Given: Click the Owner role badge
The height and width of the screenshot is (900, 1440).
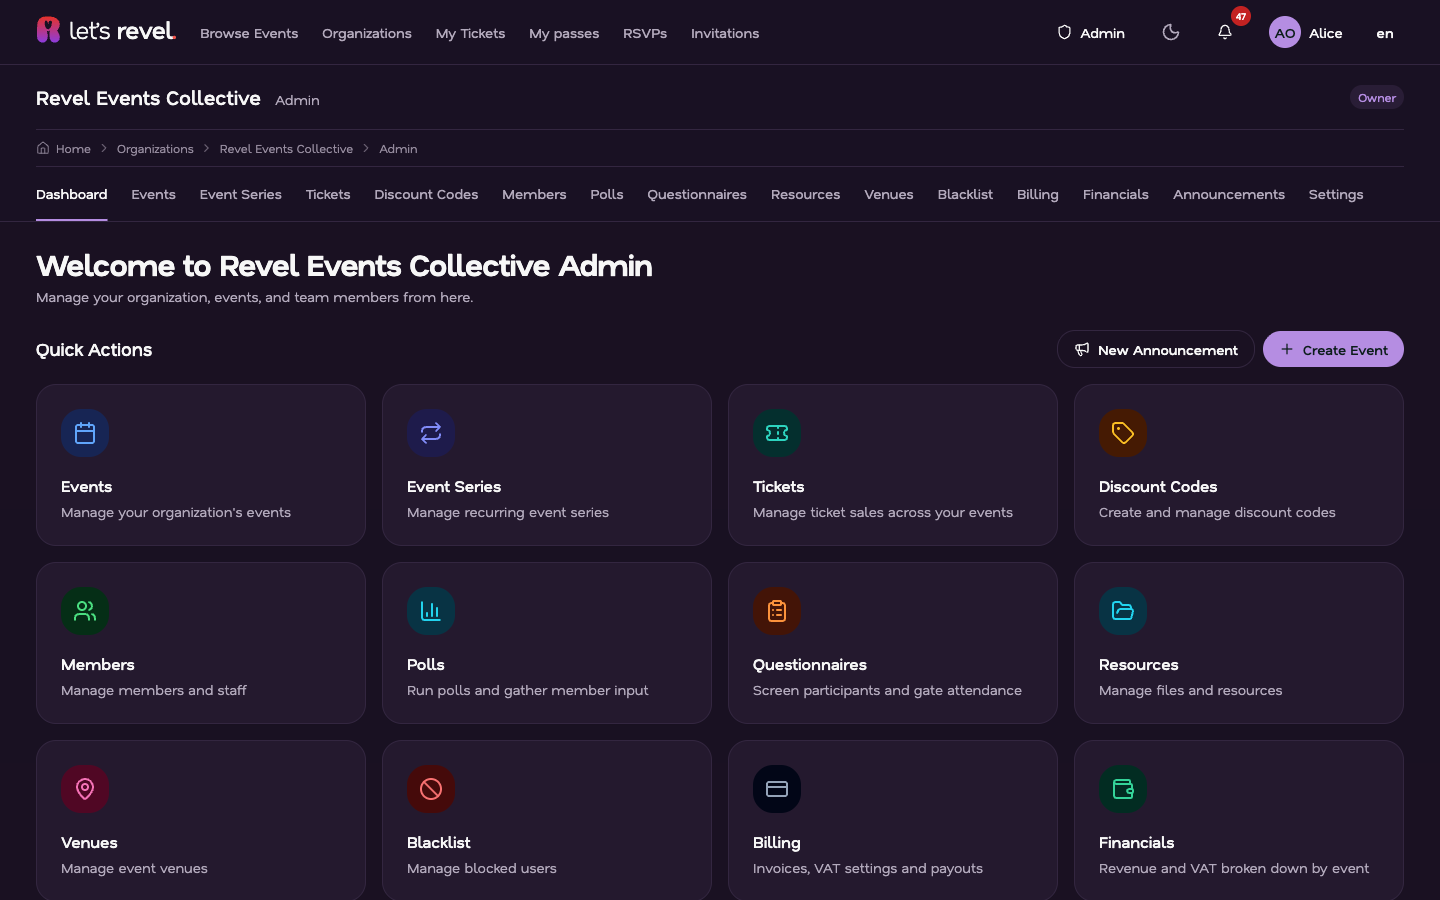Looking at the screenshot, I should tap(1377, 97).
